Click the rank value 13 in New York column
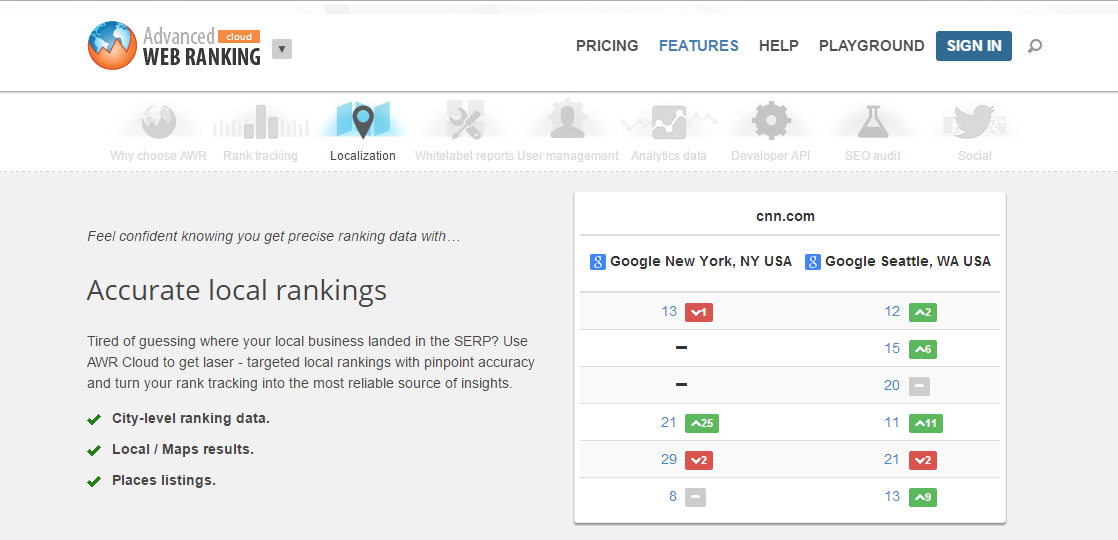Screen dimensions: 1118x540 [x=669, y=311]
